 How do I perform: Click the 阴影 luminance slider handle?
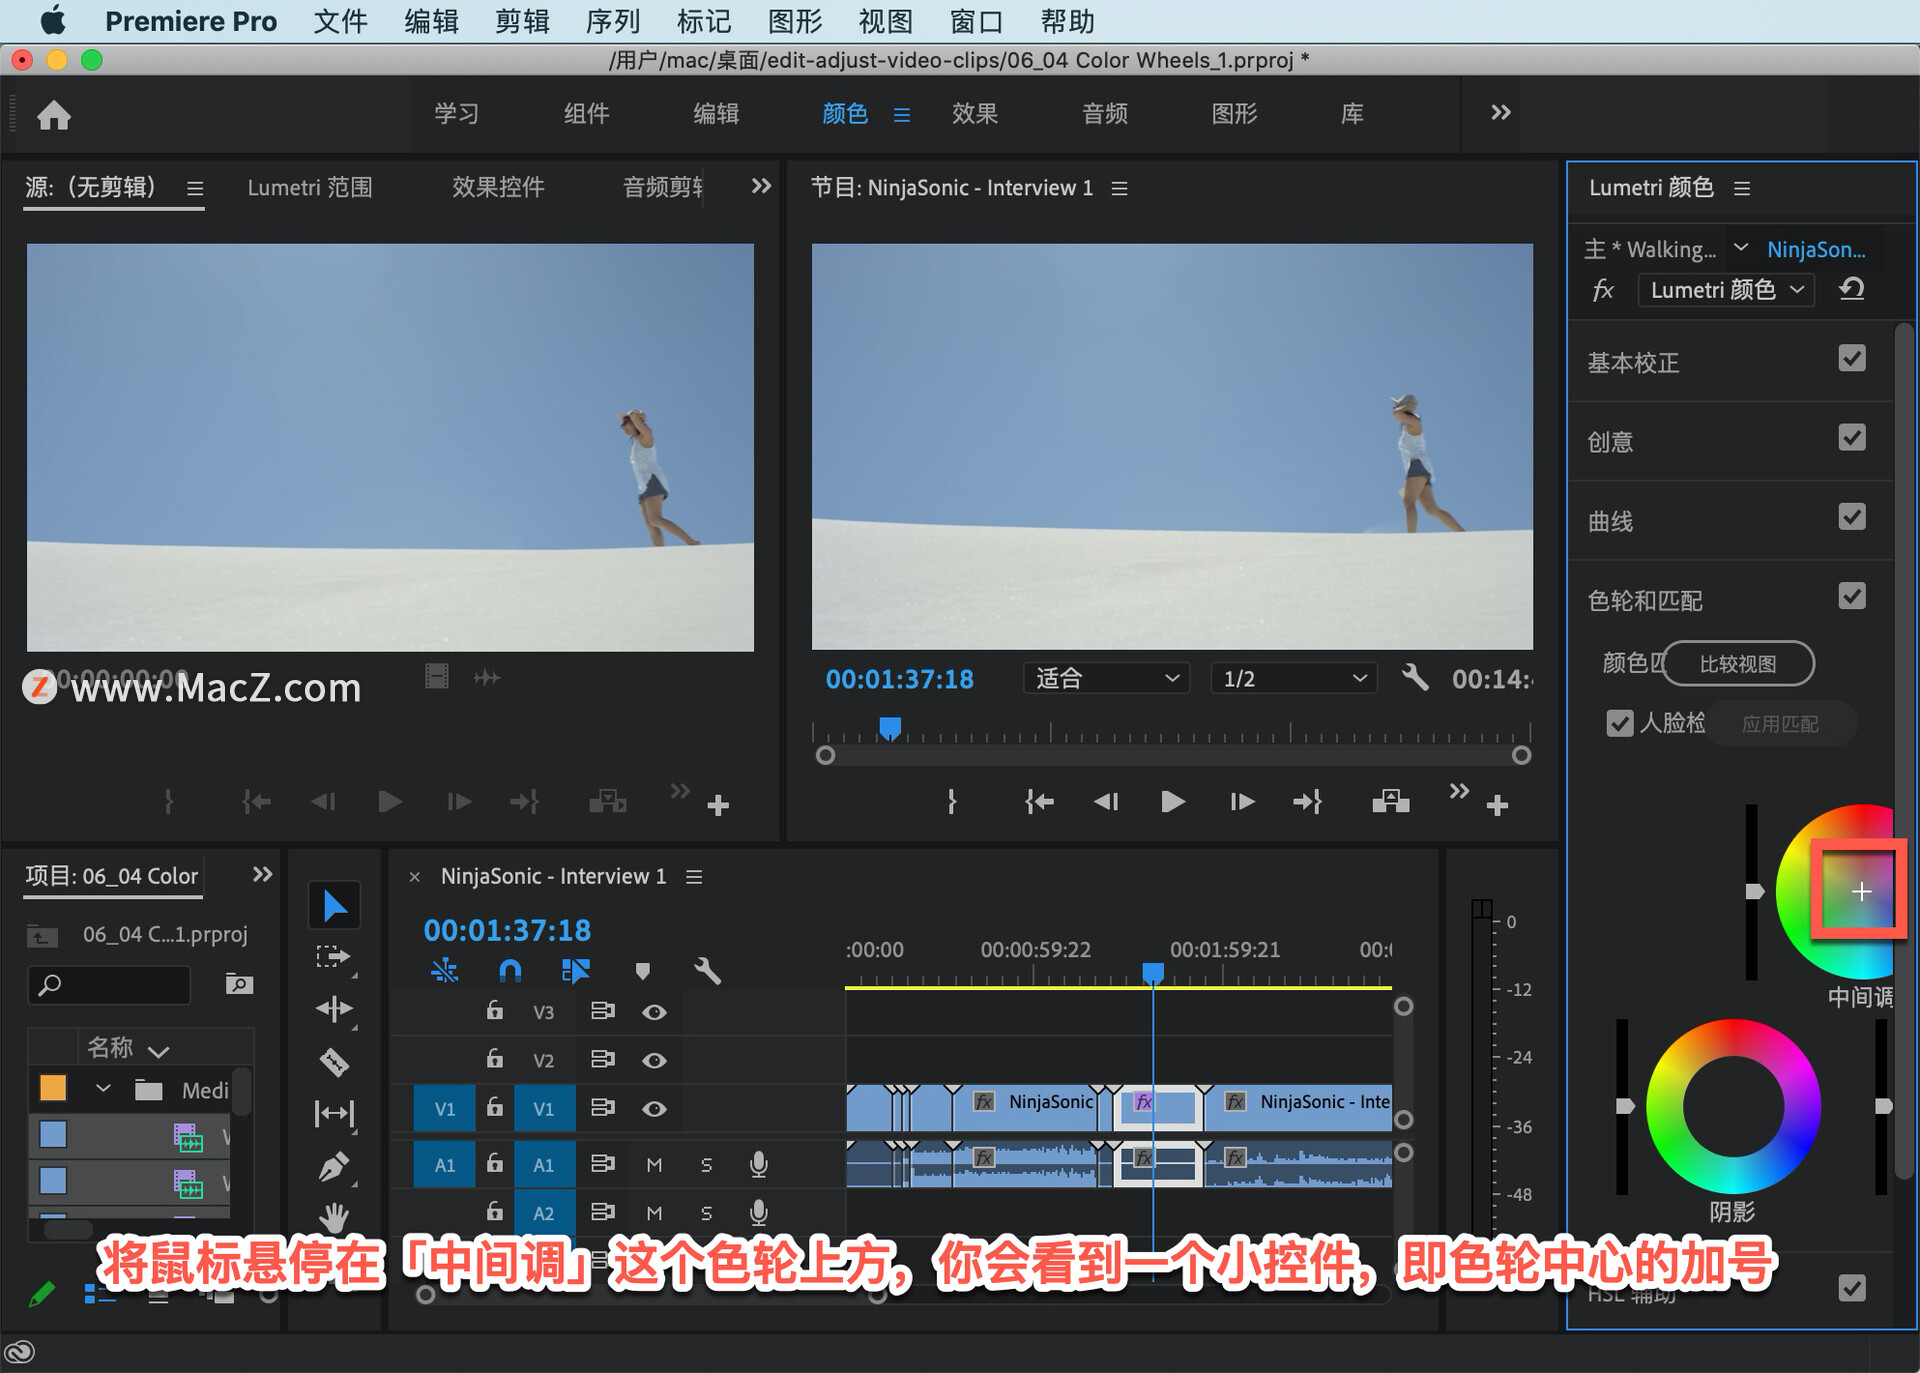coord(1626,1106)
